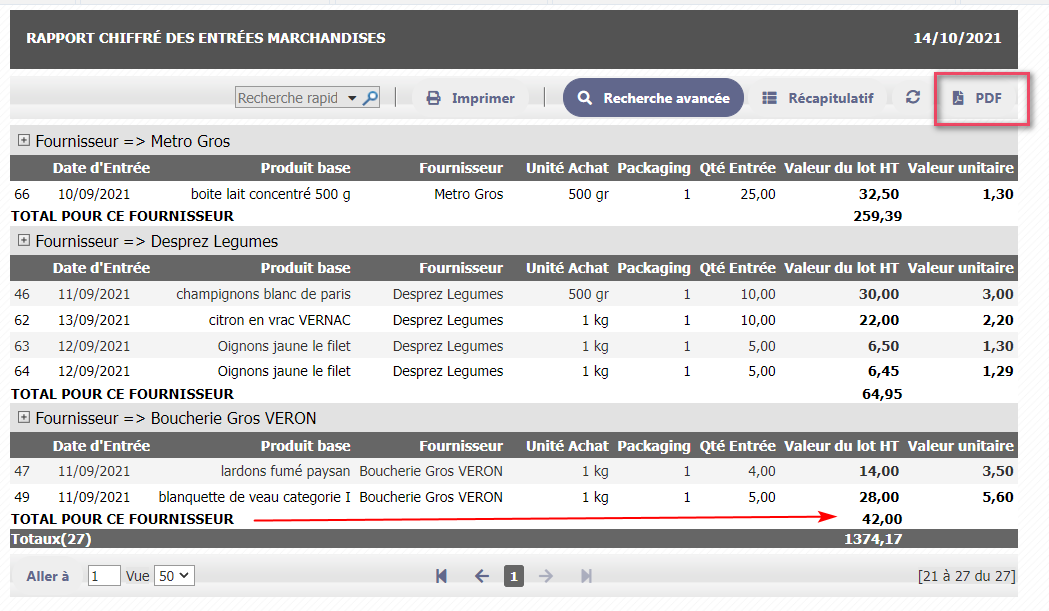Go to the previous page
The width and height of the screenshot is (1049, 611).
click(482, 576)
